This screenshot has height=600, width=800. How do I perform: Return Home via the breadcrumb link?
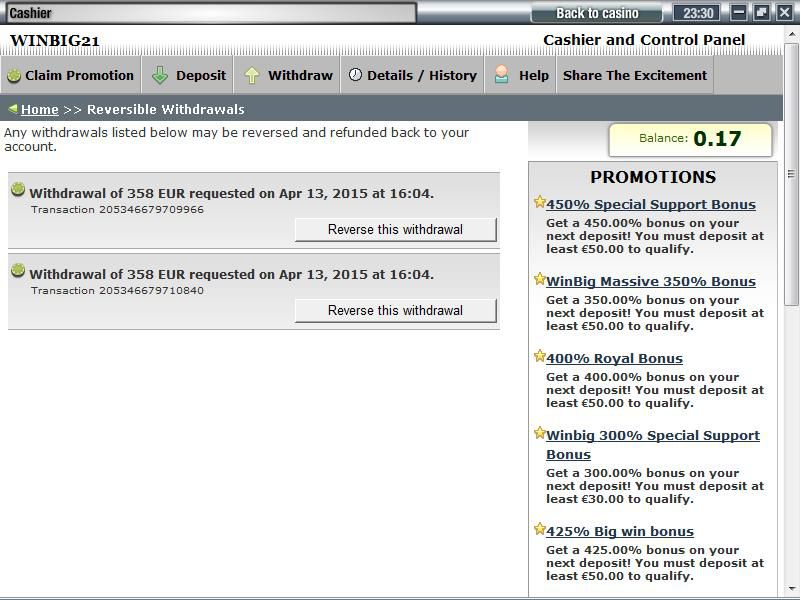(x=40, y=109)
